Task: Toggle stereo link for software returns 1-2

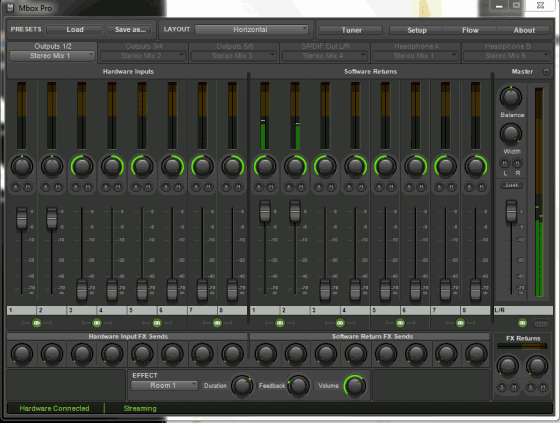Action: tap(280, 323)
